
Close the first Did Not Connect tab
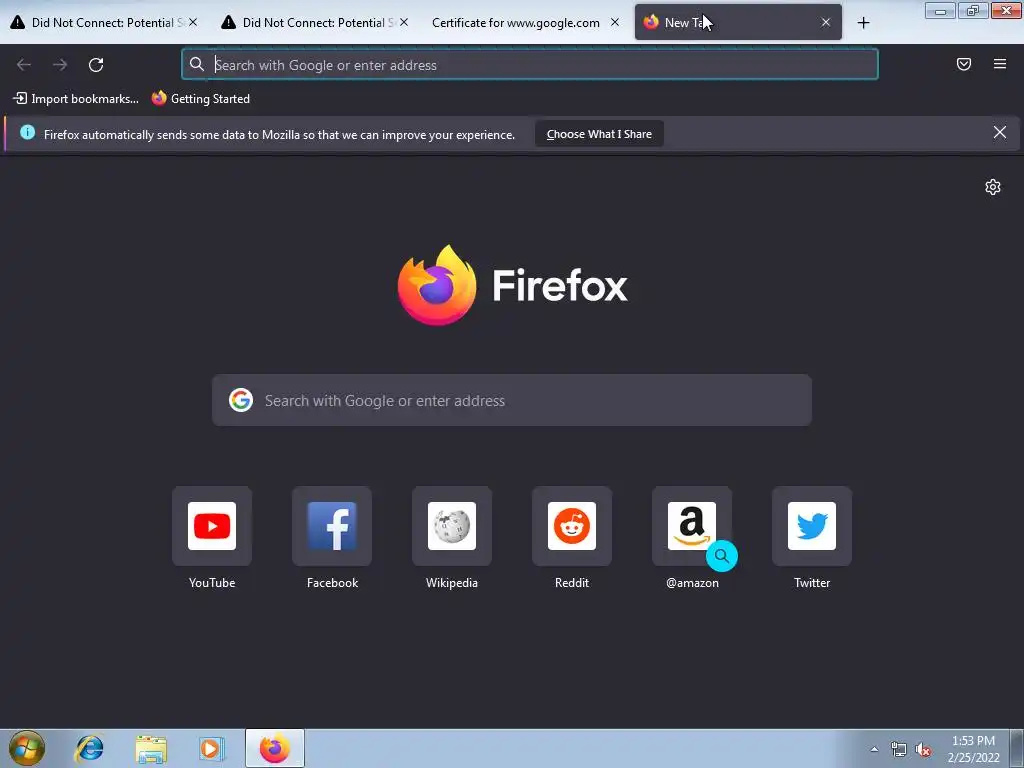(193, 22)
